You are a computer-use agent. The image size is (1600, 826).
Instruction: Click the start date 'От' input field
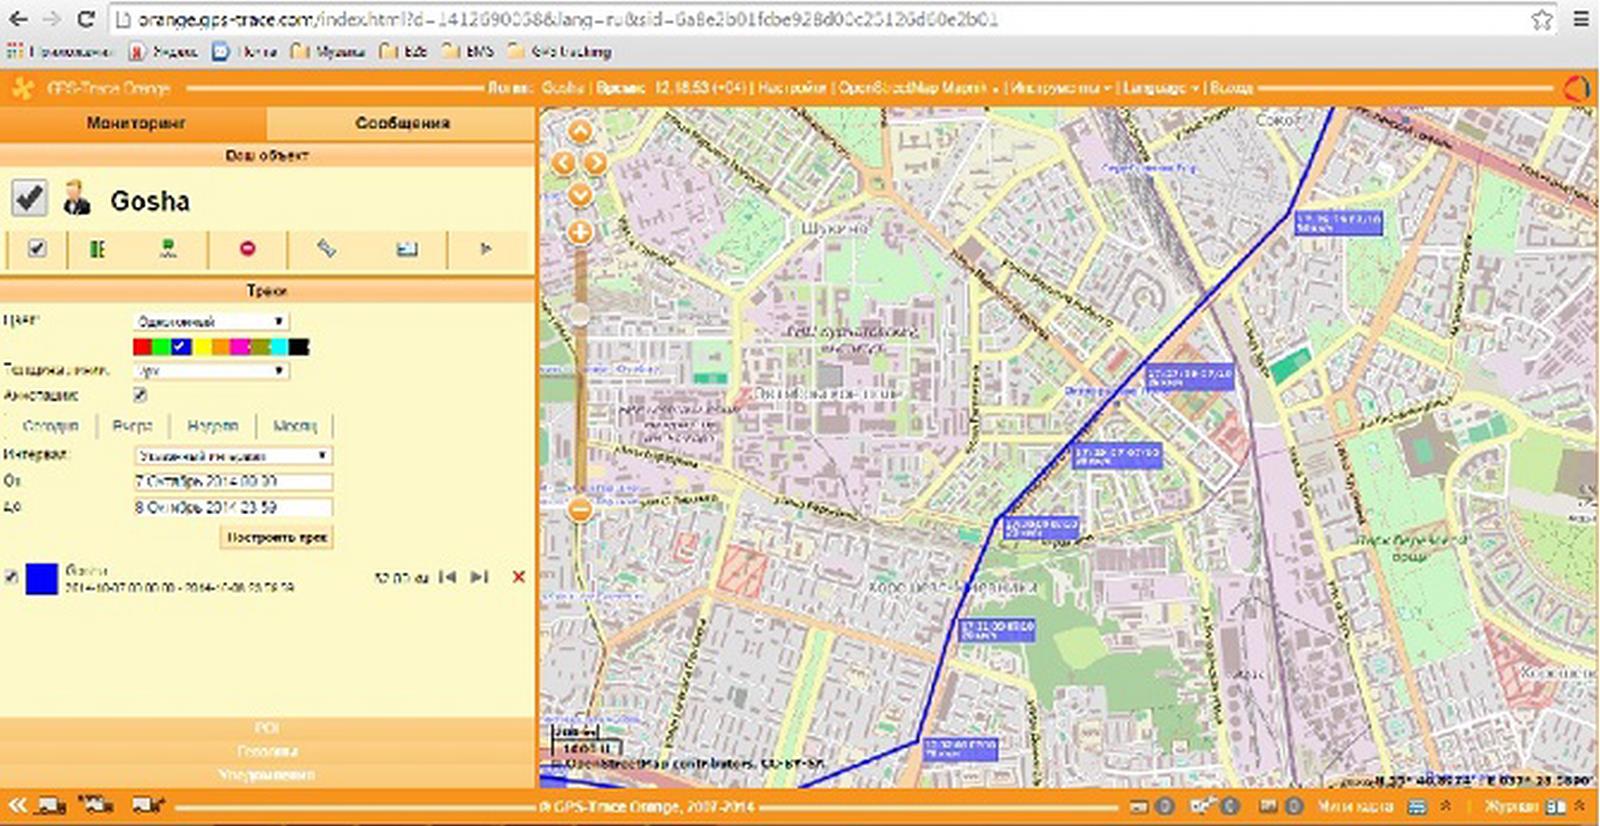(x=233, y=481)
